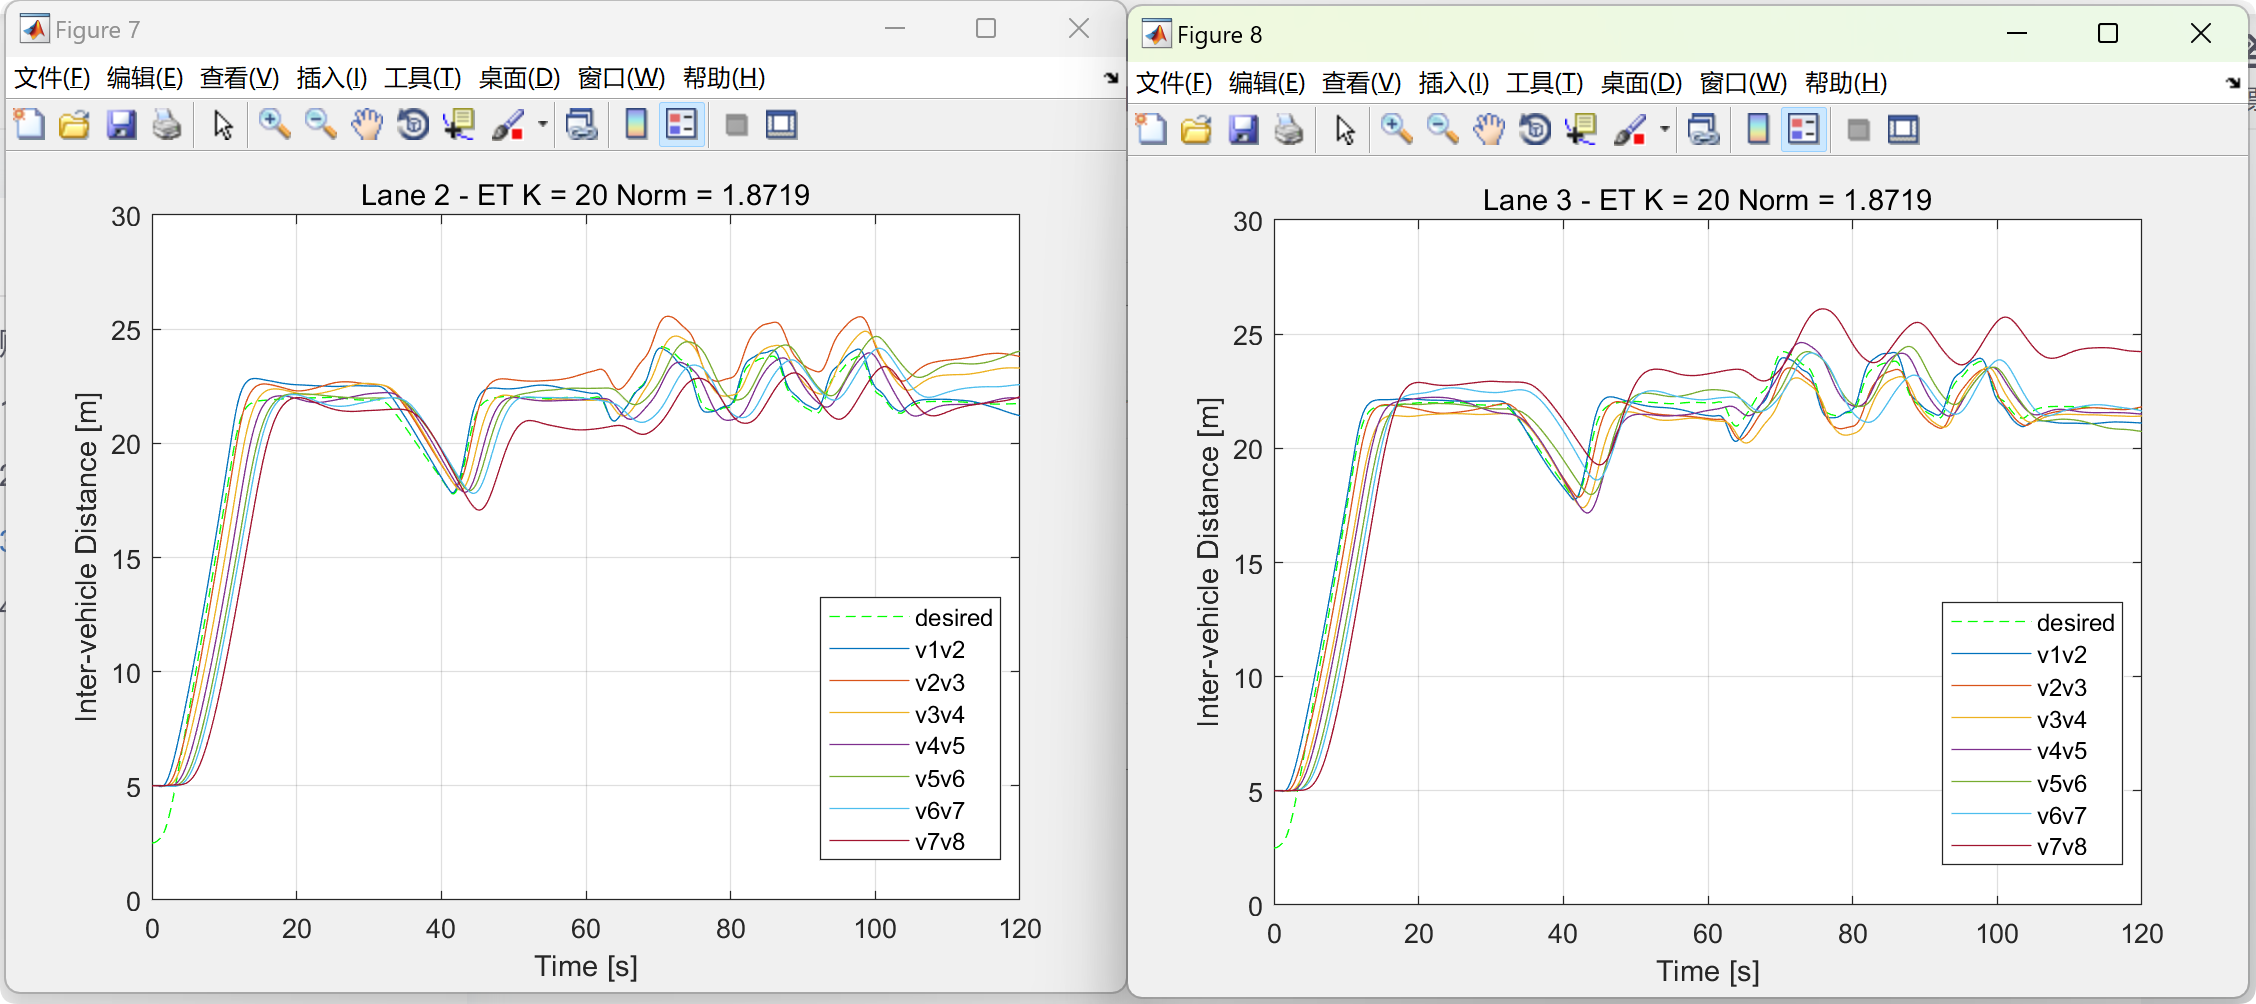The image size is (2256, 1004).
Task: Click the Lane 3 plot title text
Action: 1707,200
